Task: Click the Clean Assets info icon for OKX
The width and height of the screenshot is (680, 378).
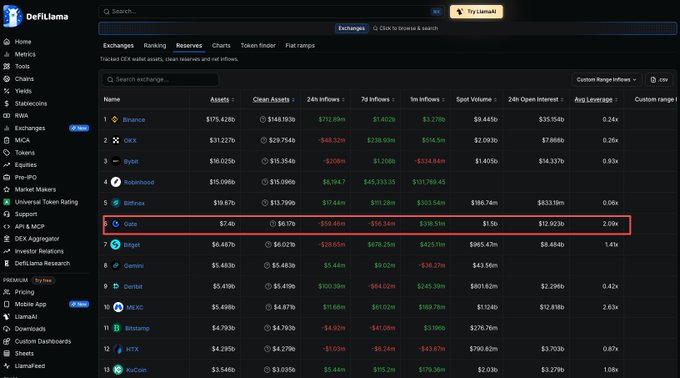Action: (263, 140)
